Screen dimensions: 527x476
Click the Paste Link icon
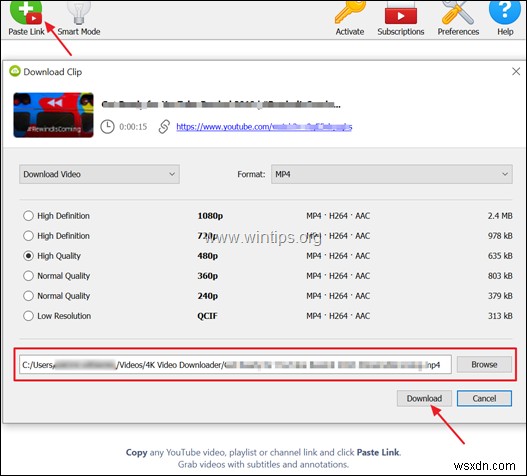point(26,12)
